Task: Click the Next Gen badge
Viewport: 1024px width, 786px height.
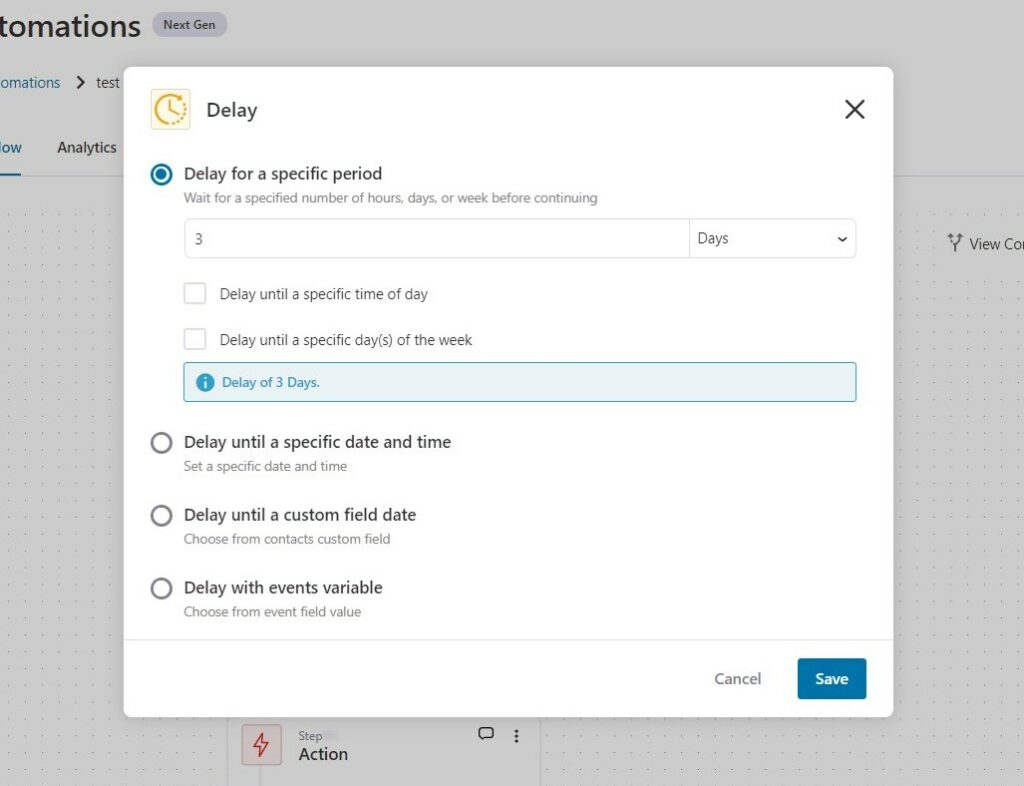Action: [x=189, y=25]
